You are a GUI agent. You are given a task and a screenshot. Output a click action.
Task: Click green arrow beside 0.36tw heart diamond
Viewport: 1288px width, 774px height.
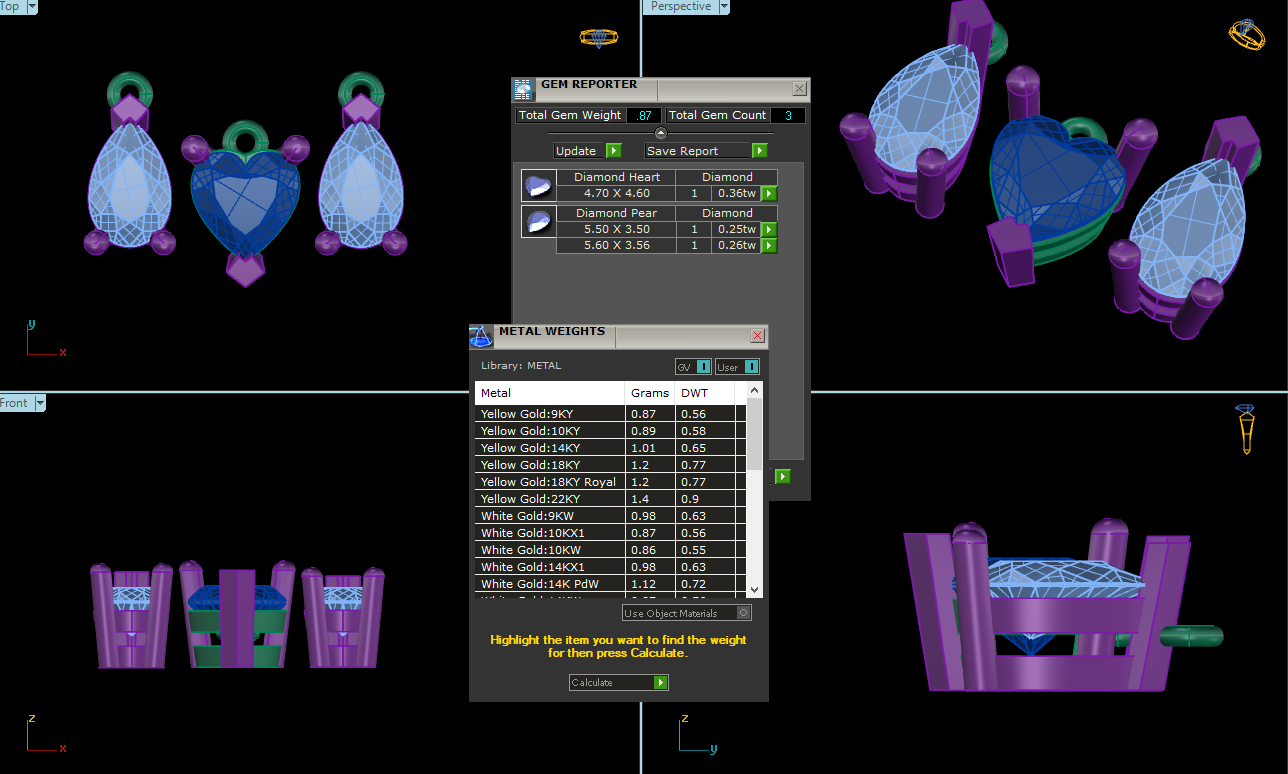coord(769,194)
